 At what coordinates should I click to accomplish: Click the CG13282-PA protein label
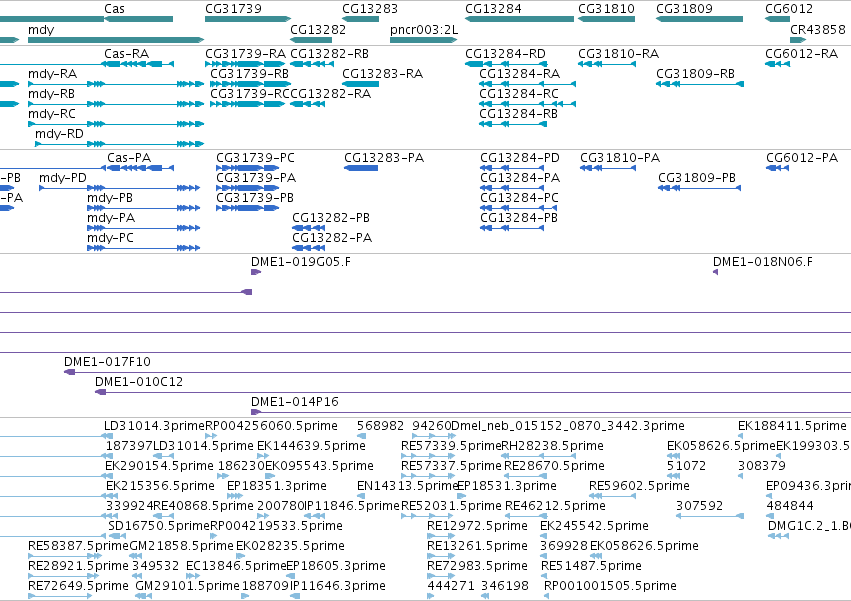(x=332, y=238)
